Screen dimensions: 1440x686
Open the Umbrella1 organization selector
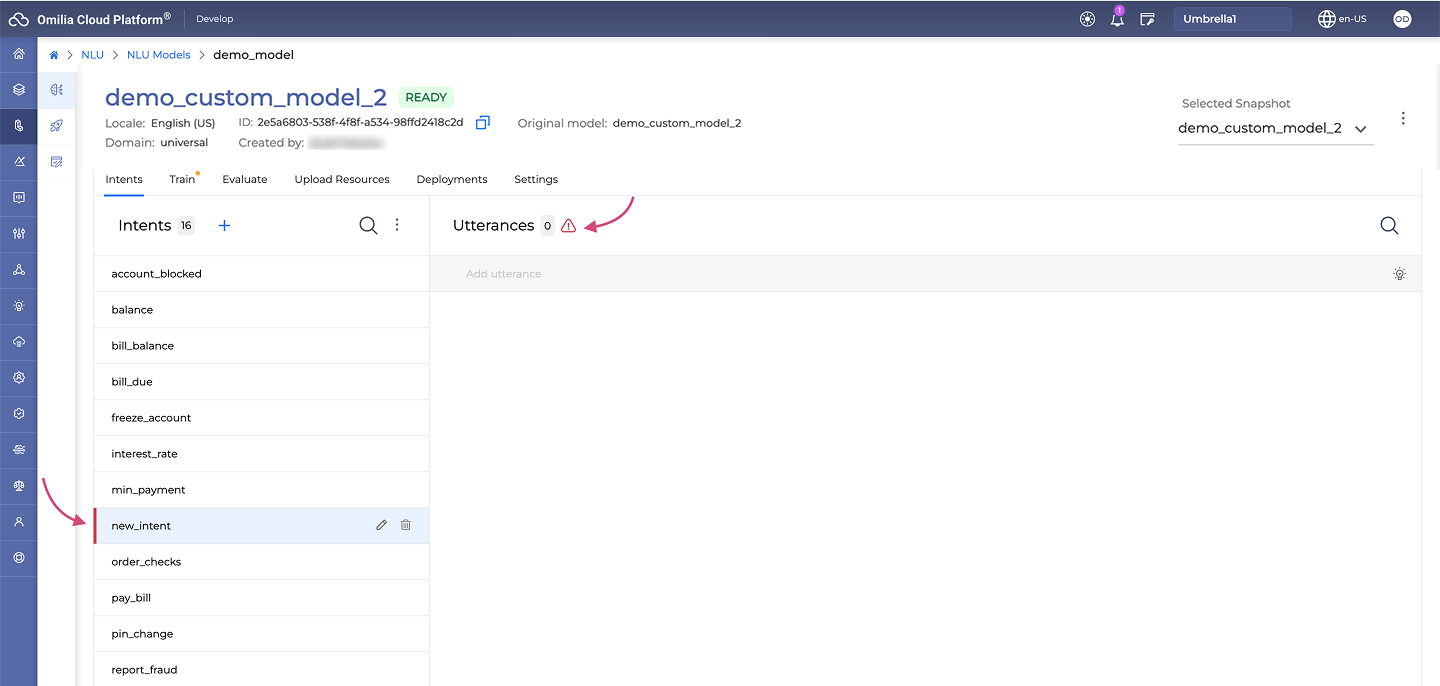point(1231,19)
